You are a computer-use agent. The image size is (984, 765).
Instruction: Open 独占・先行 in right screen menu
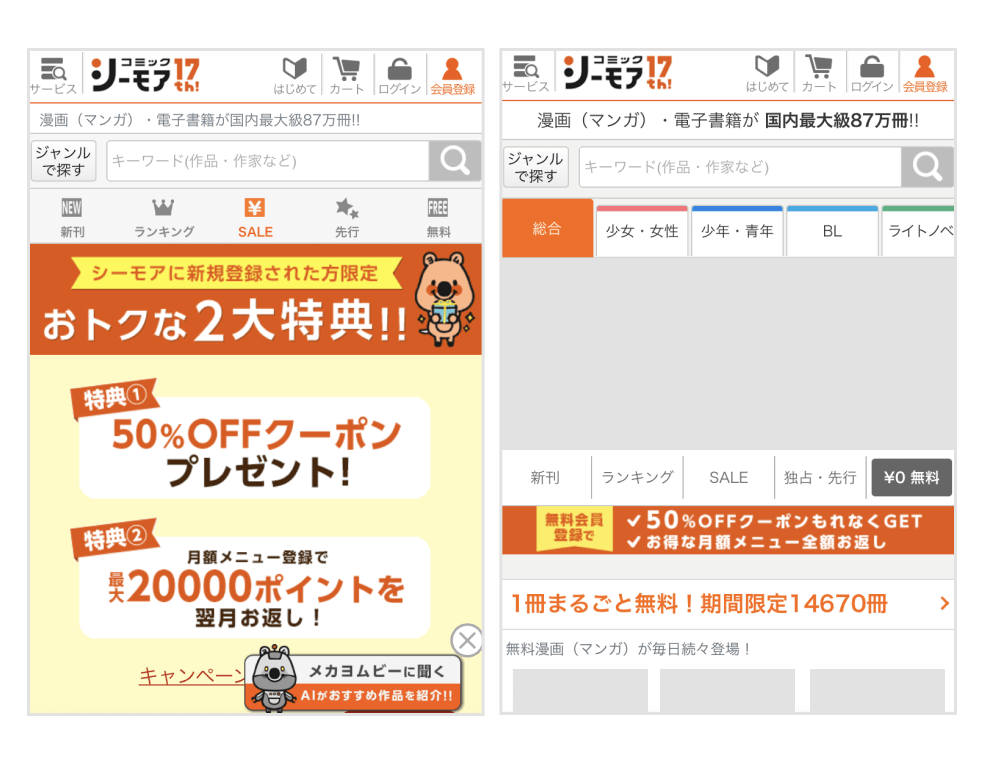point(820,478)
